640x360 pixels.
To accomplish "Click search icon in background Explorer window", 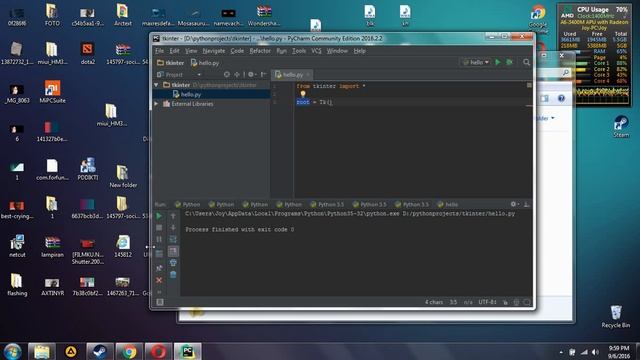I will pos(565,73).
